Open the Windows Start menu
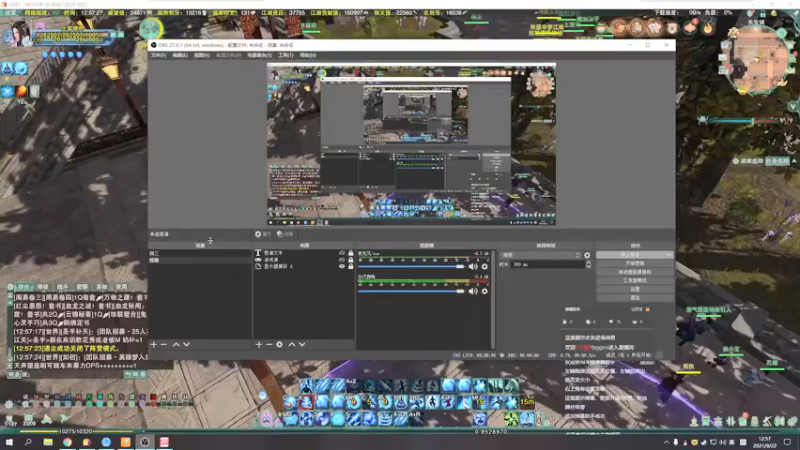800x450 pixels. pos(9,442)
